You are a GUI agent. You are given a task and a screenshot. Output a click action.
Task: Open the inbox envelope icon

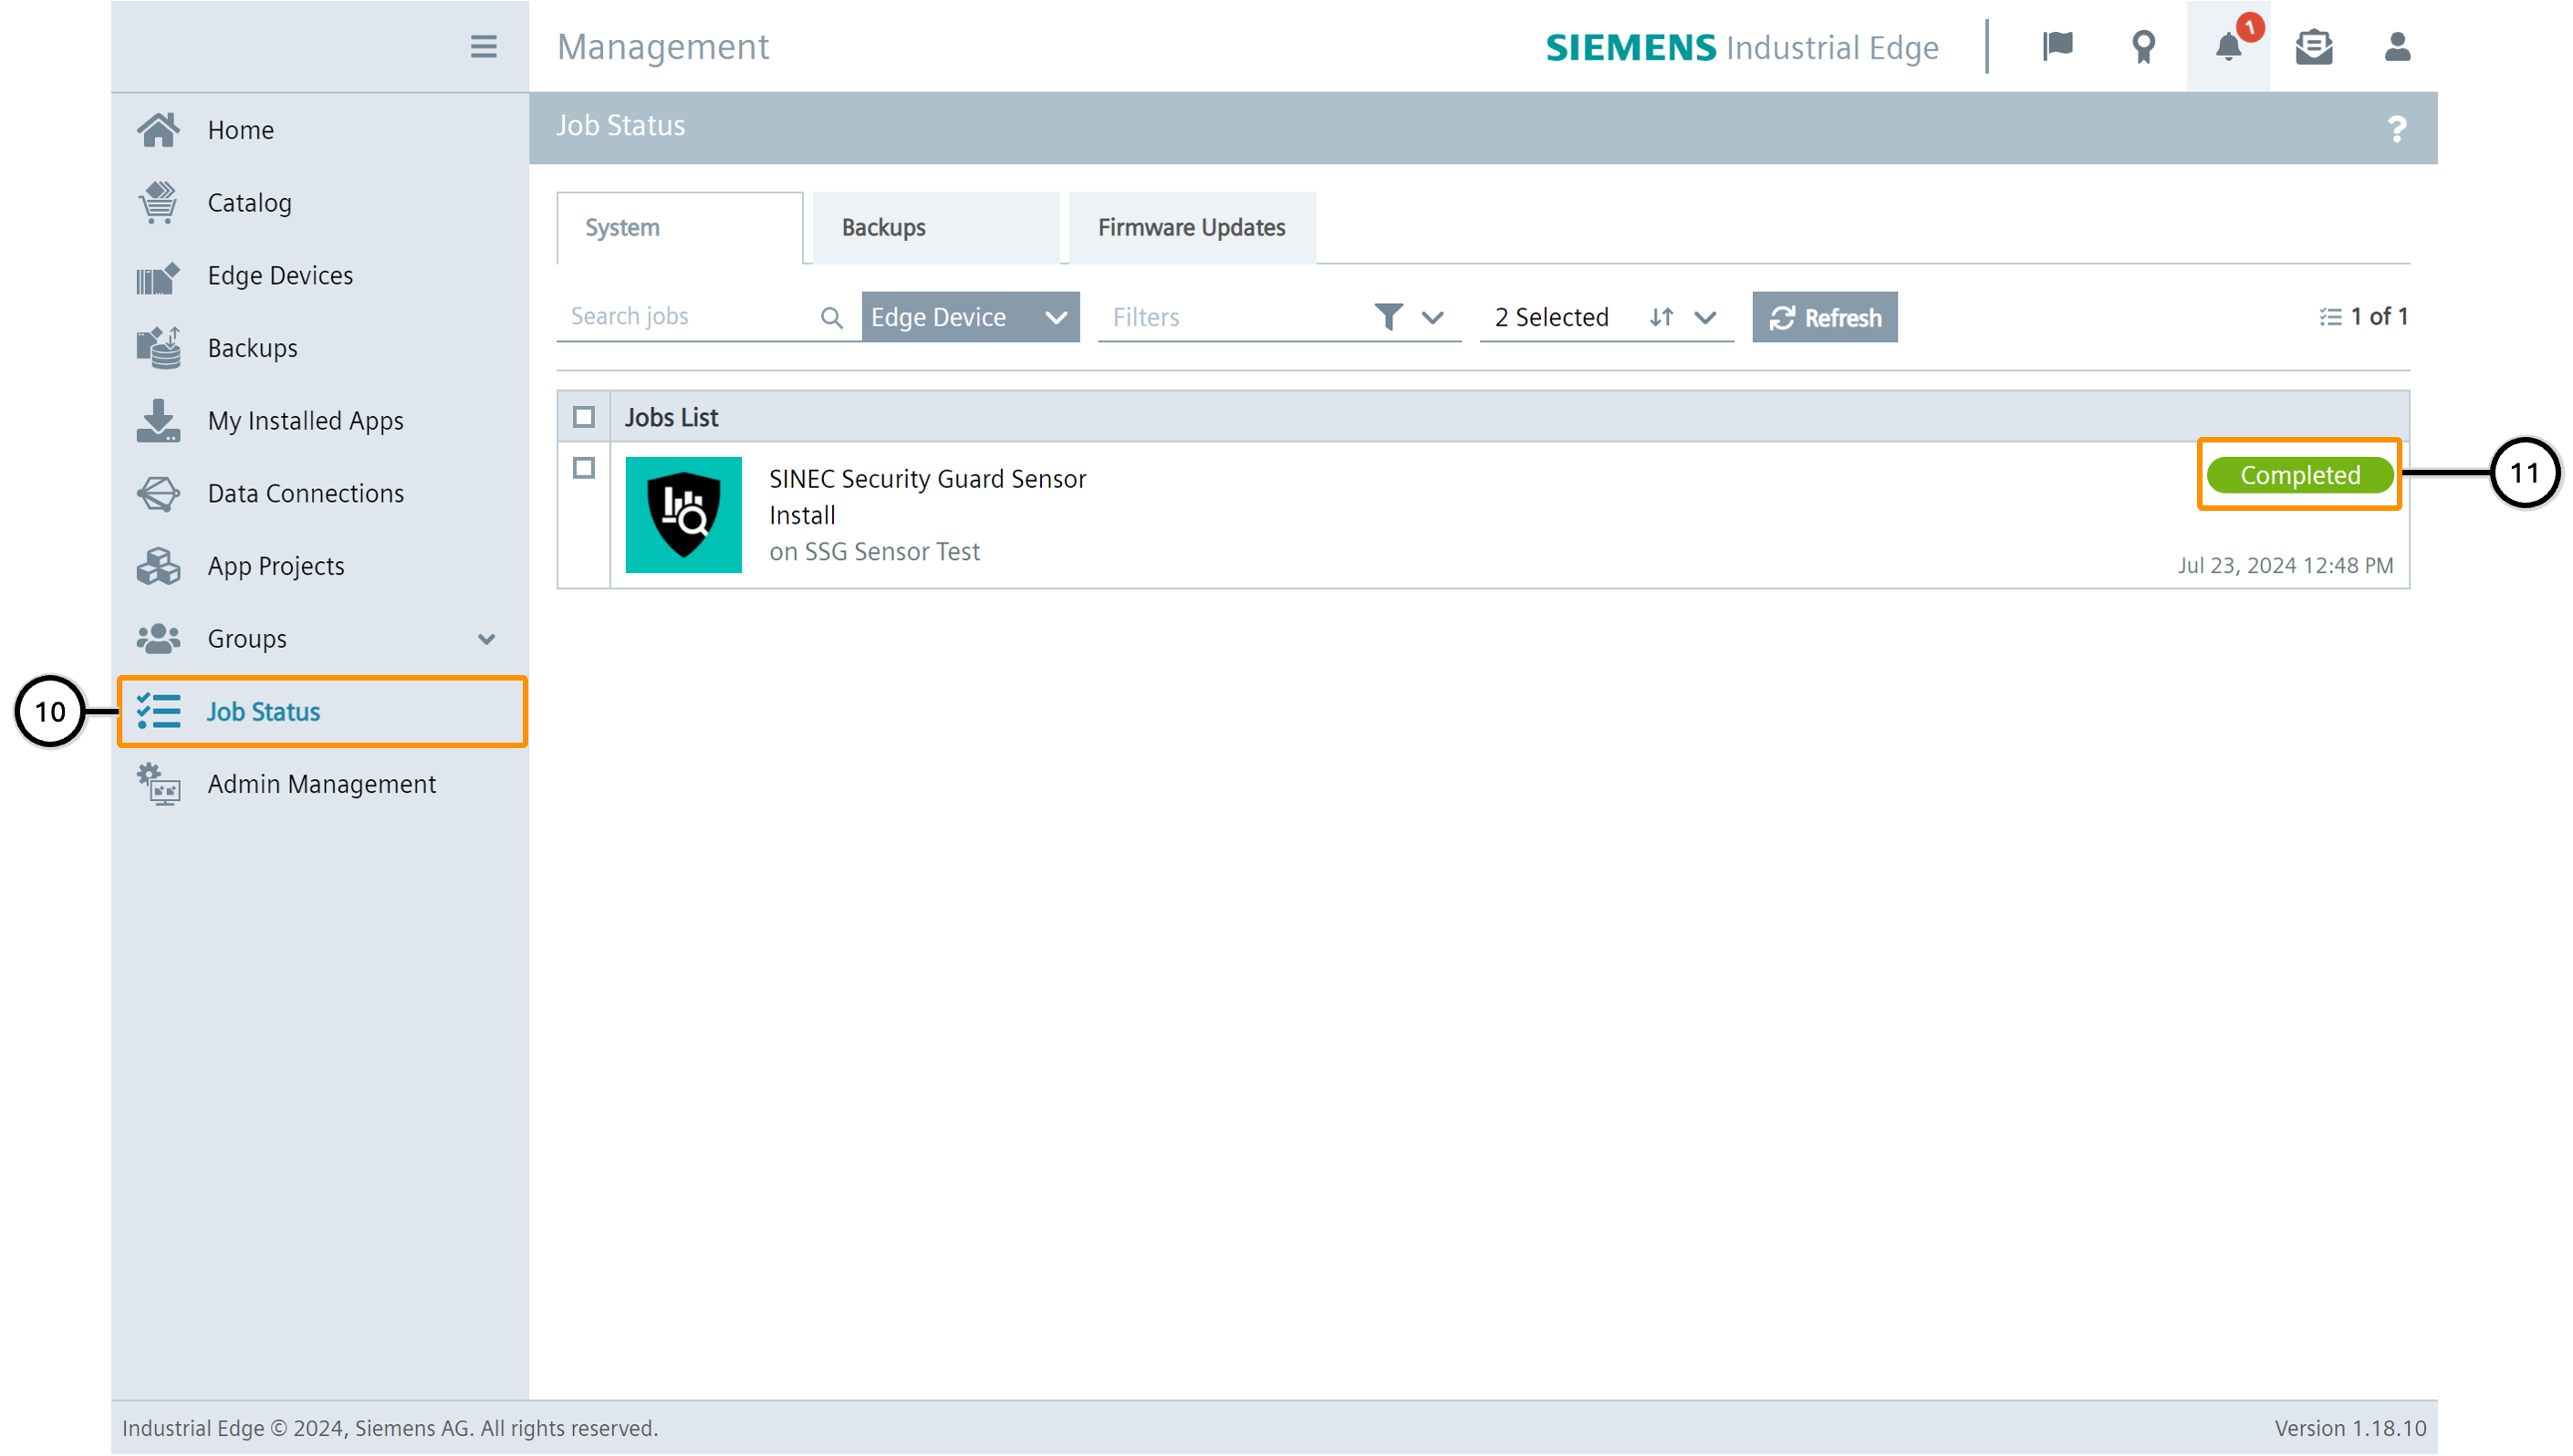pos(2312,46)
